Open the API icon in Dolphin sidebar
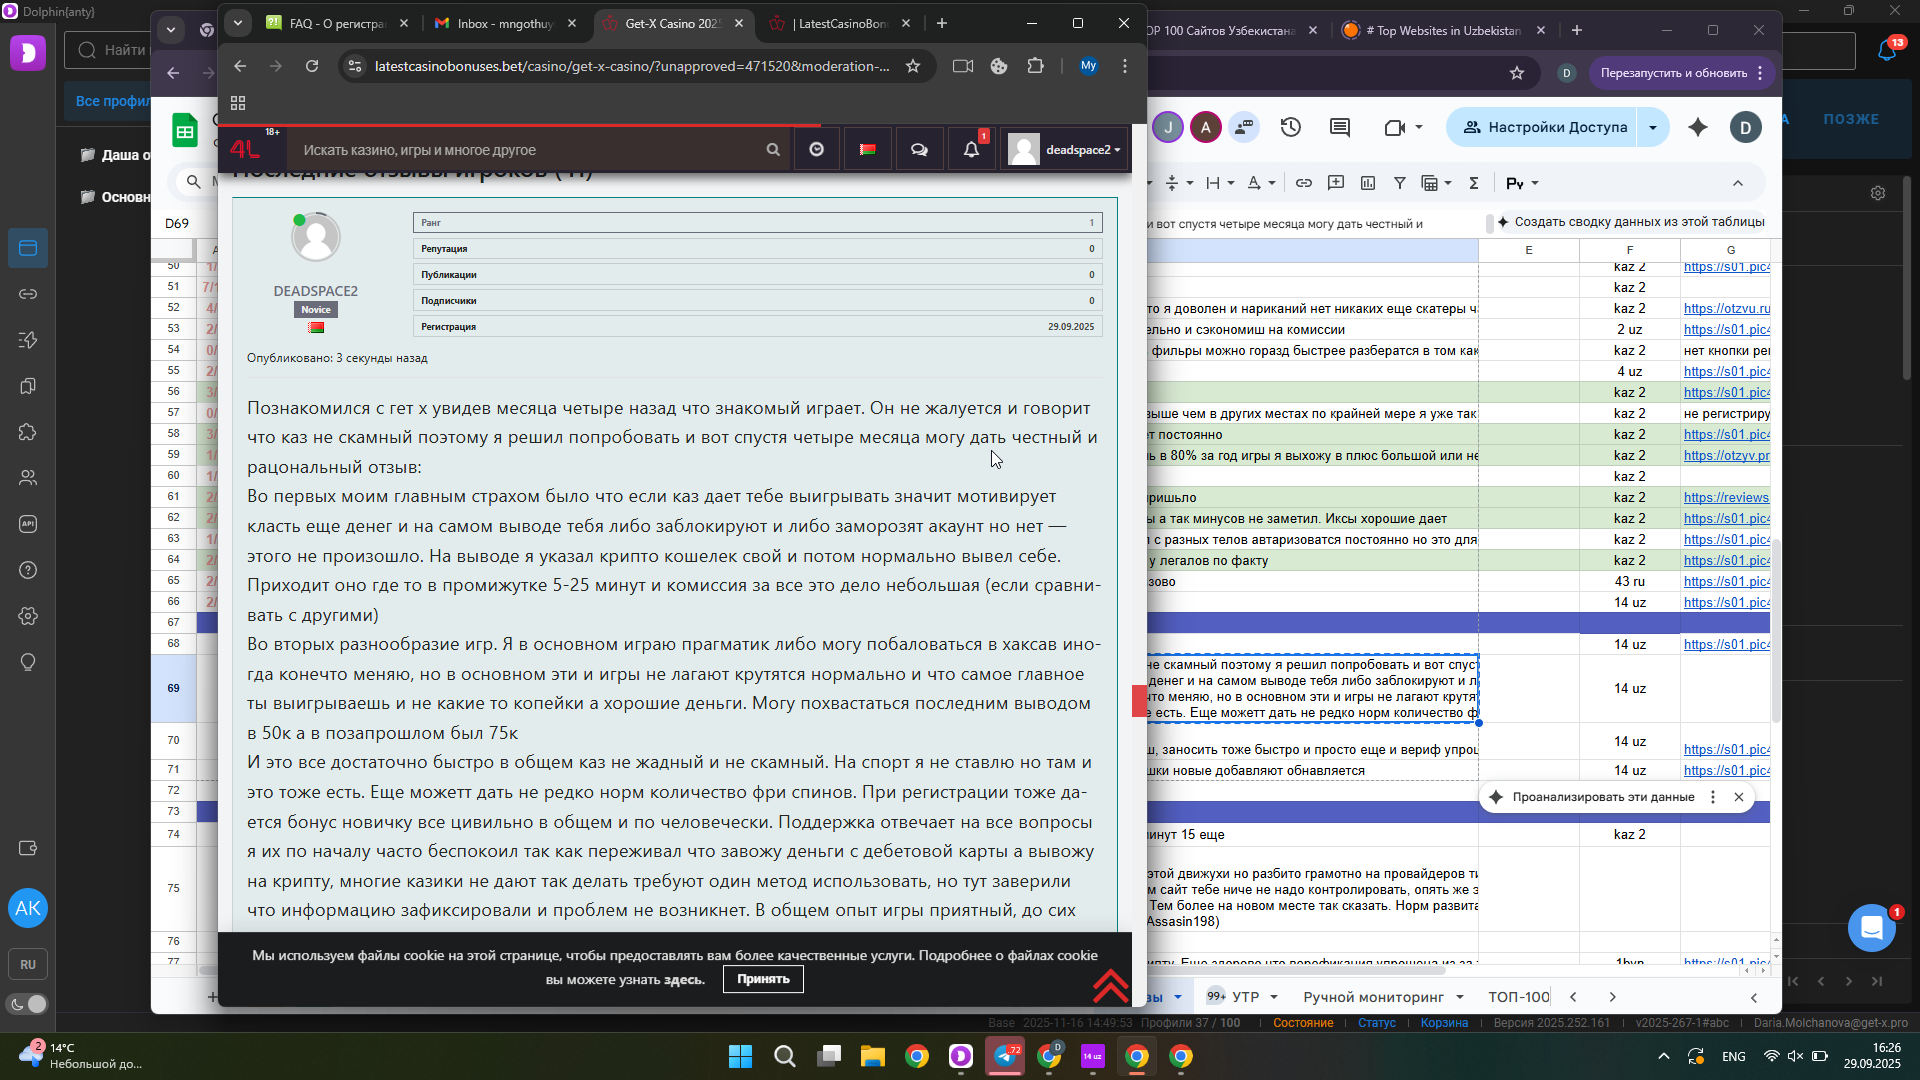The width and height of the screenshot is (1920, 1080). pyautogui.click(x=28, y=524)
